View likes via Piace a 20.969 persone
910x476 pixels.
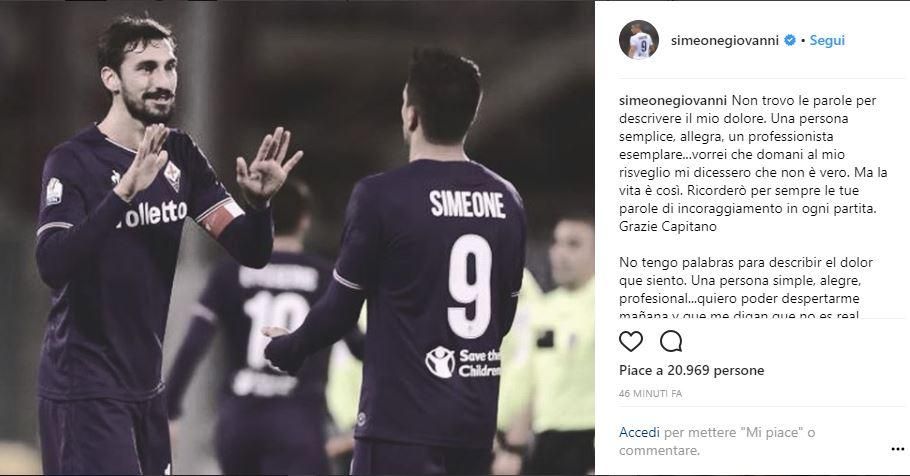(x=691, y=370)
